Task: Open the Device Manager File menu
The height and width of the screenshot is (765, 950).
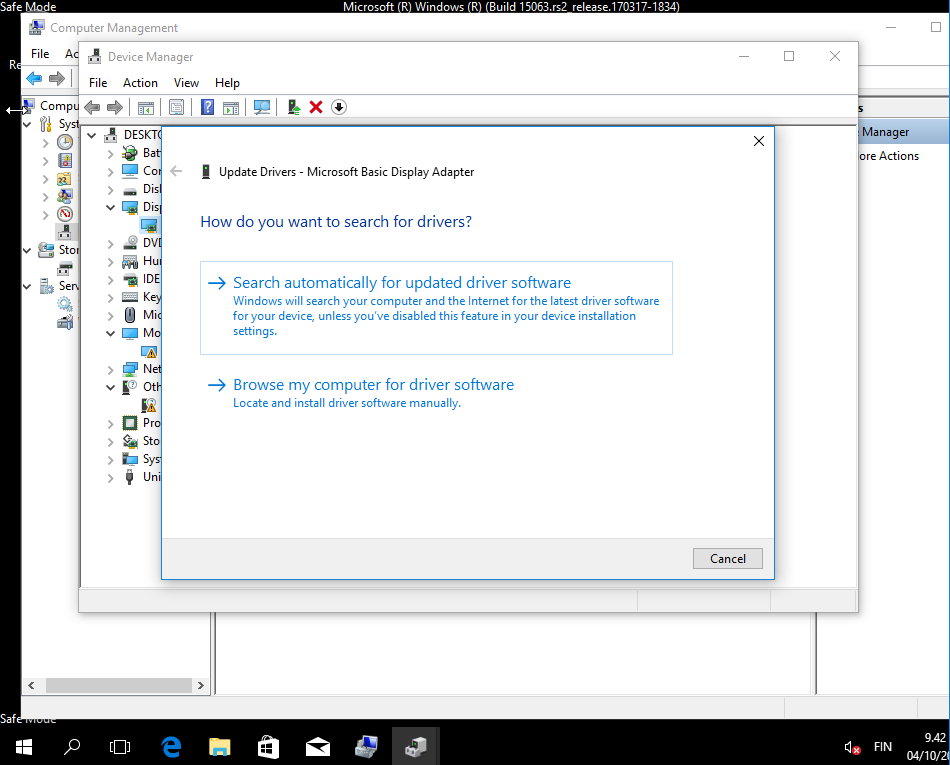Action: 98,82
